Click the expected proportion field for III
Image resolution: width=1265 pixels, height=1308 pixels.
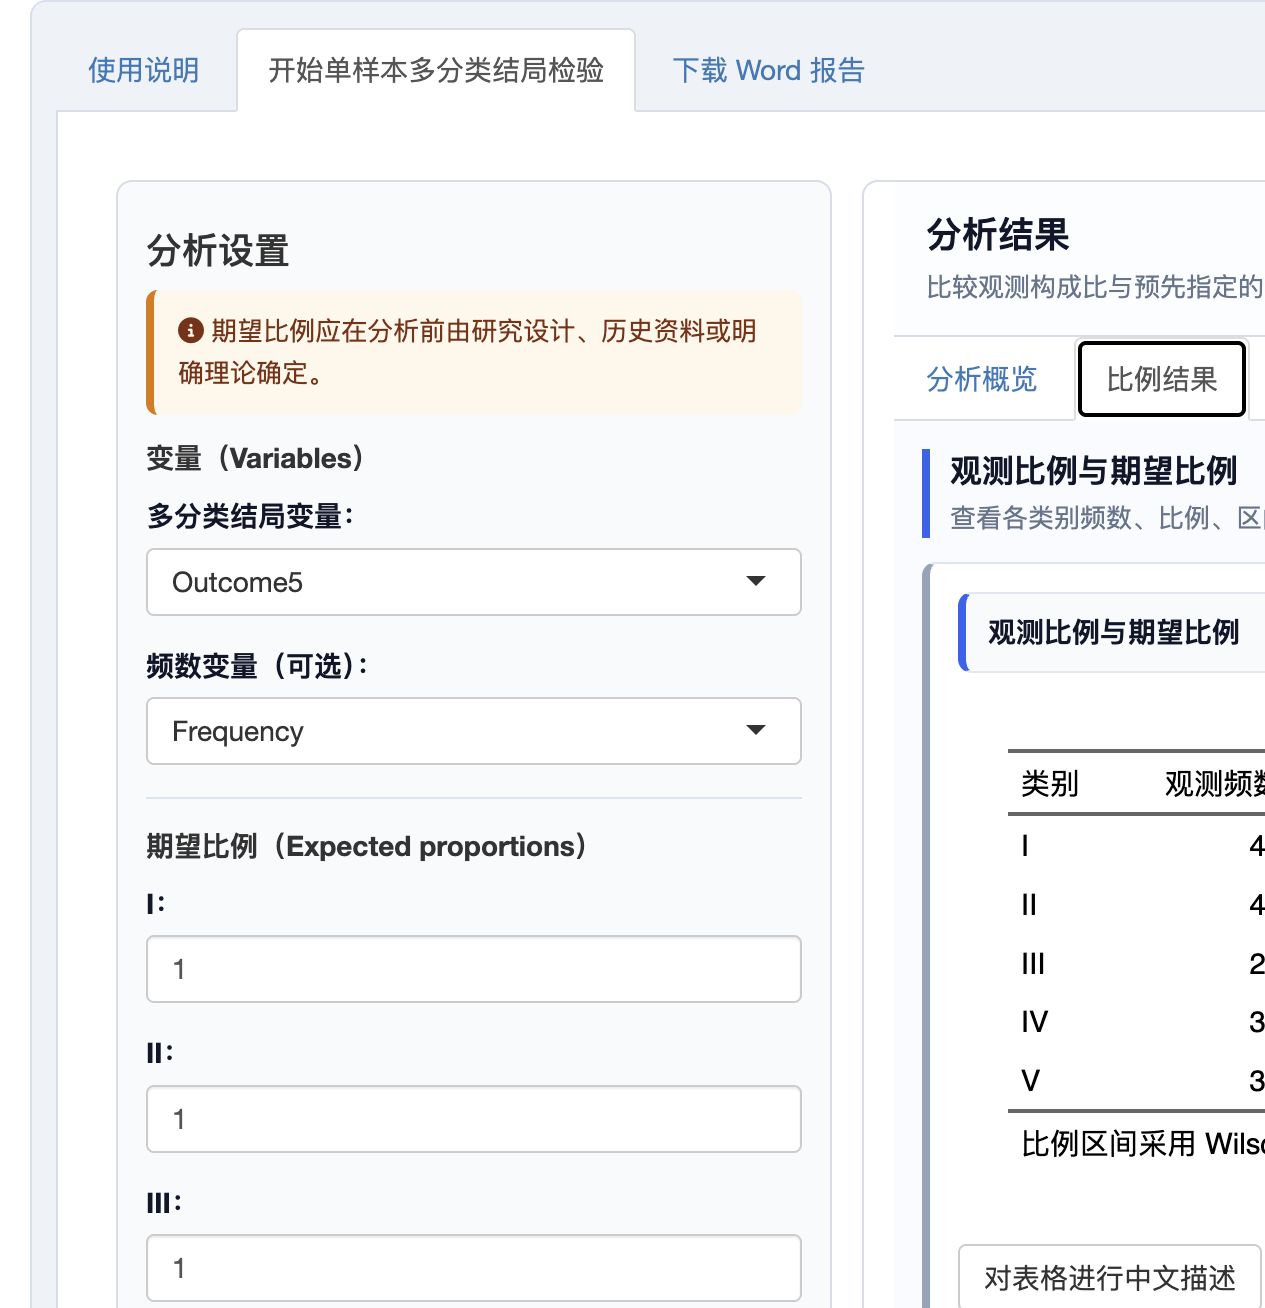[474, 1268]
